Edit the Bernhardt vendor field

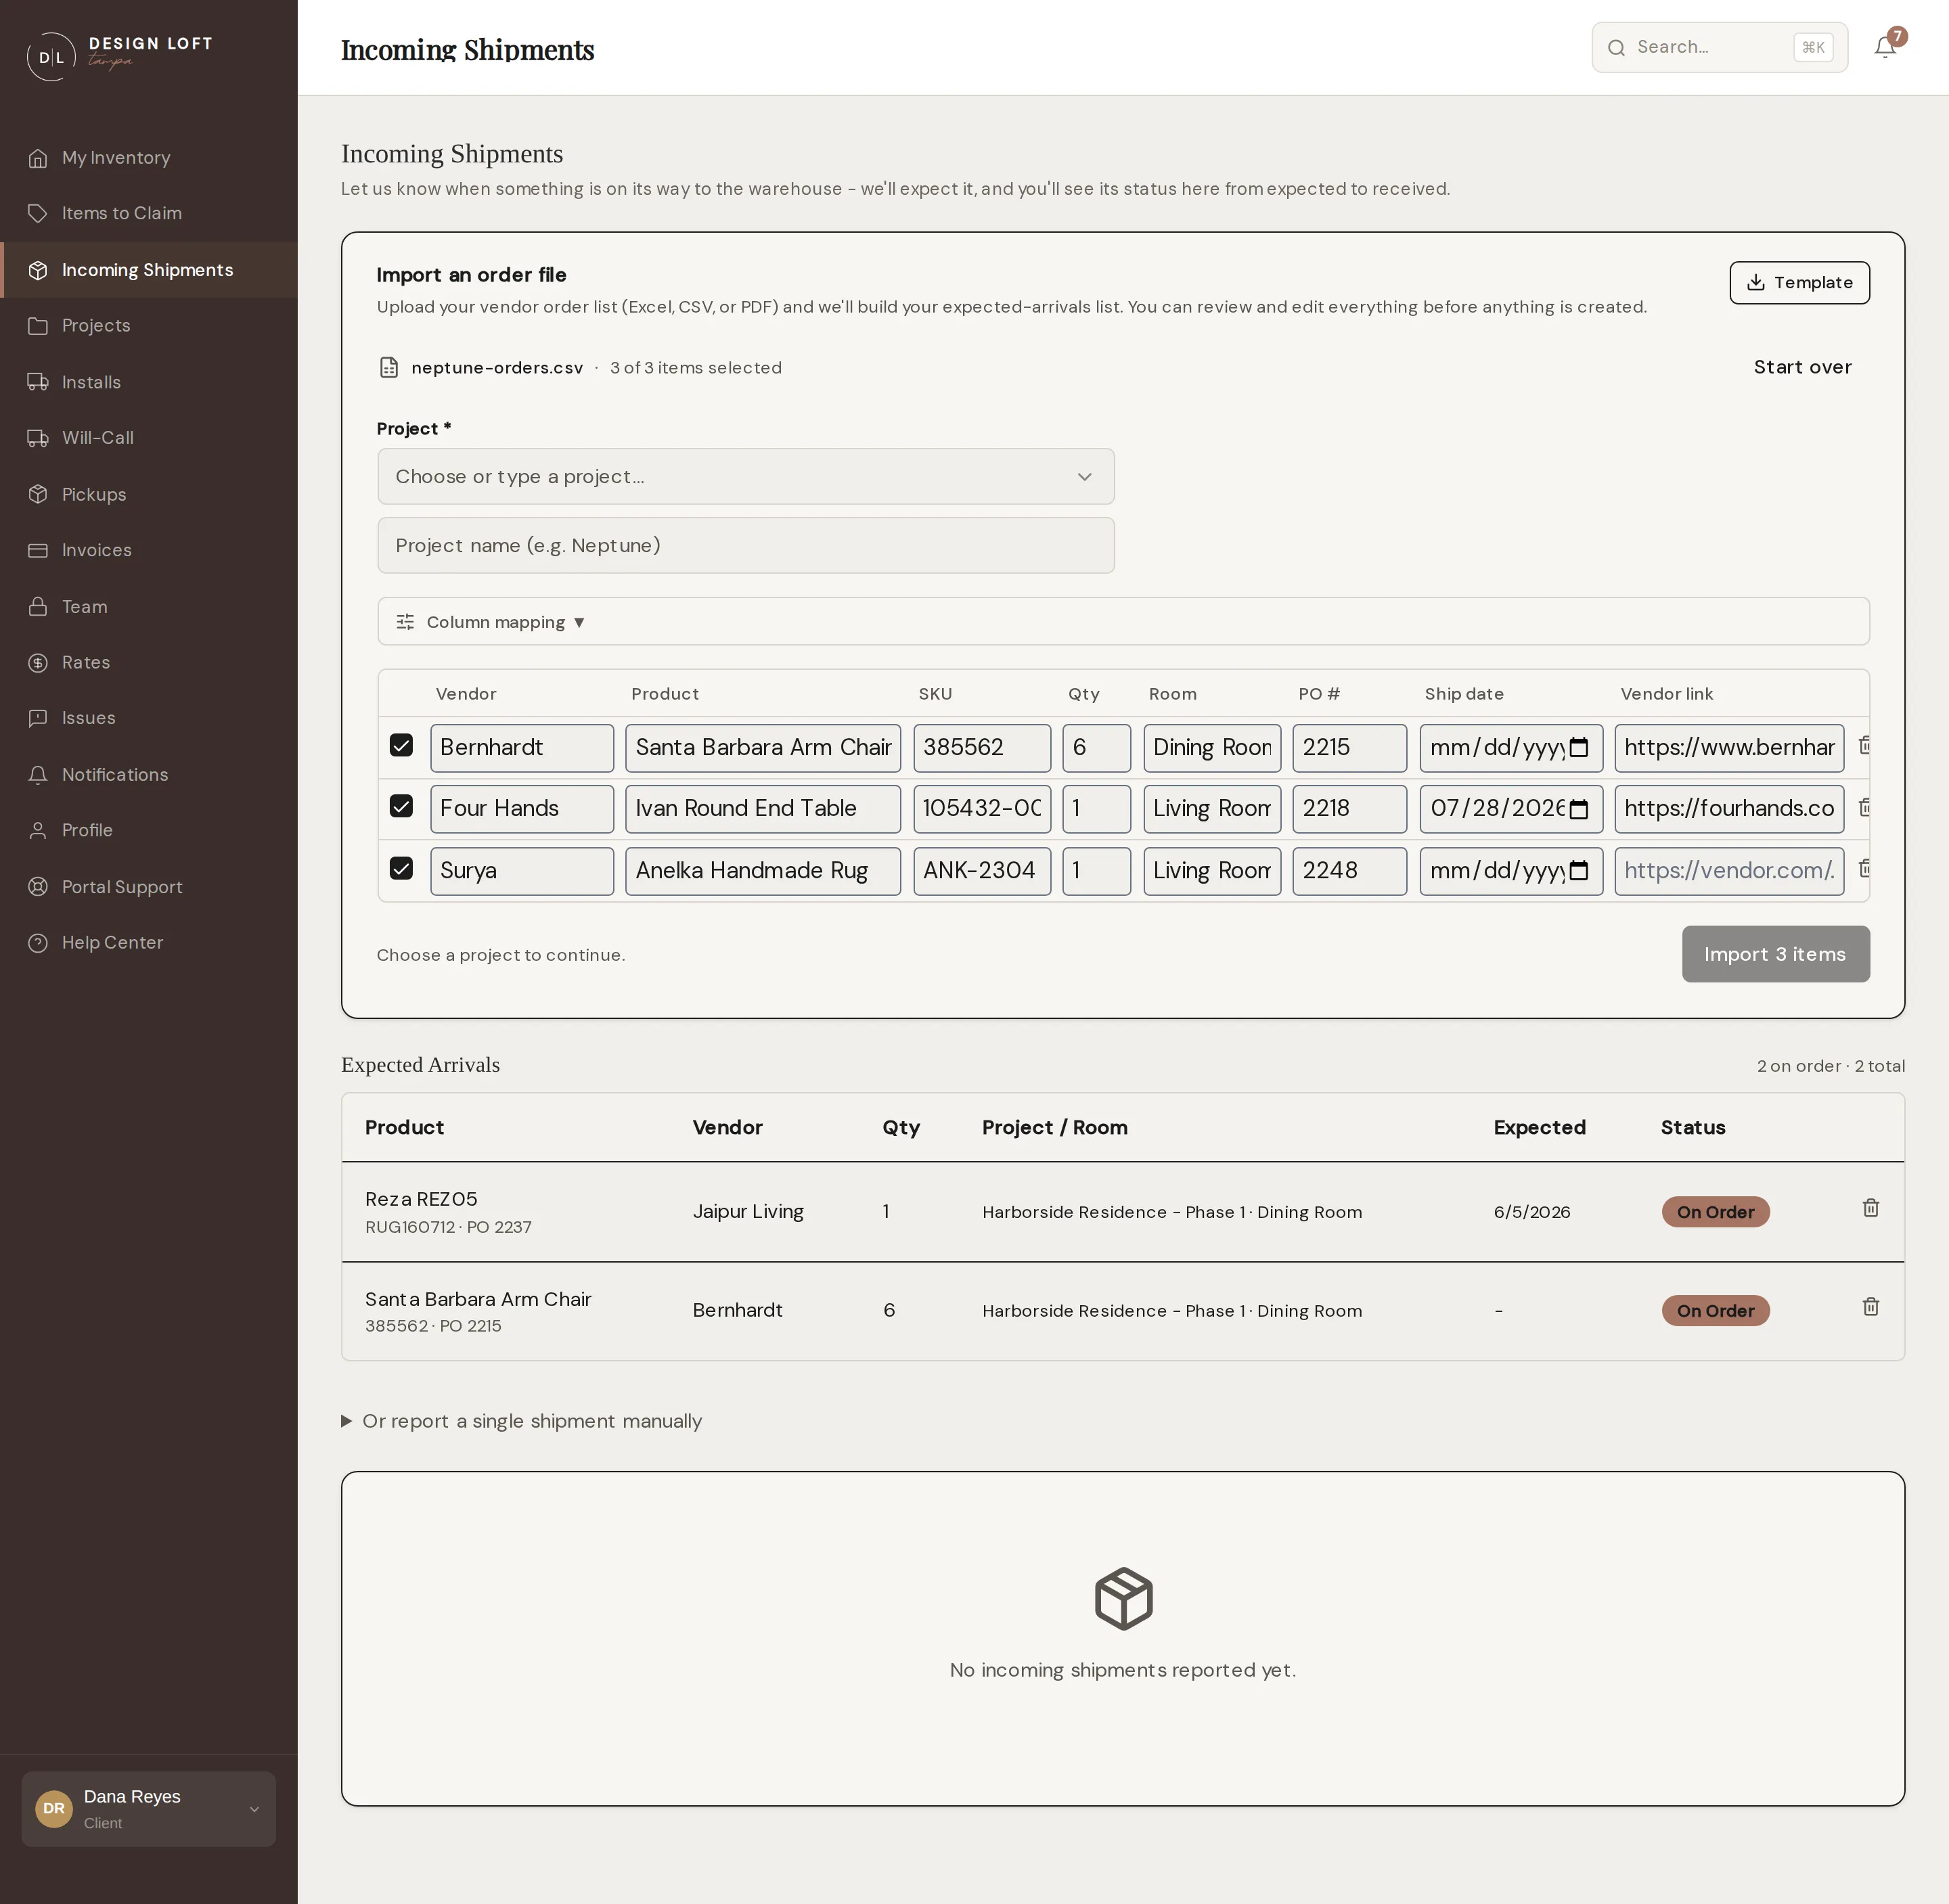click(x=522, y=748)
